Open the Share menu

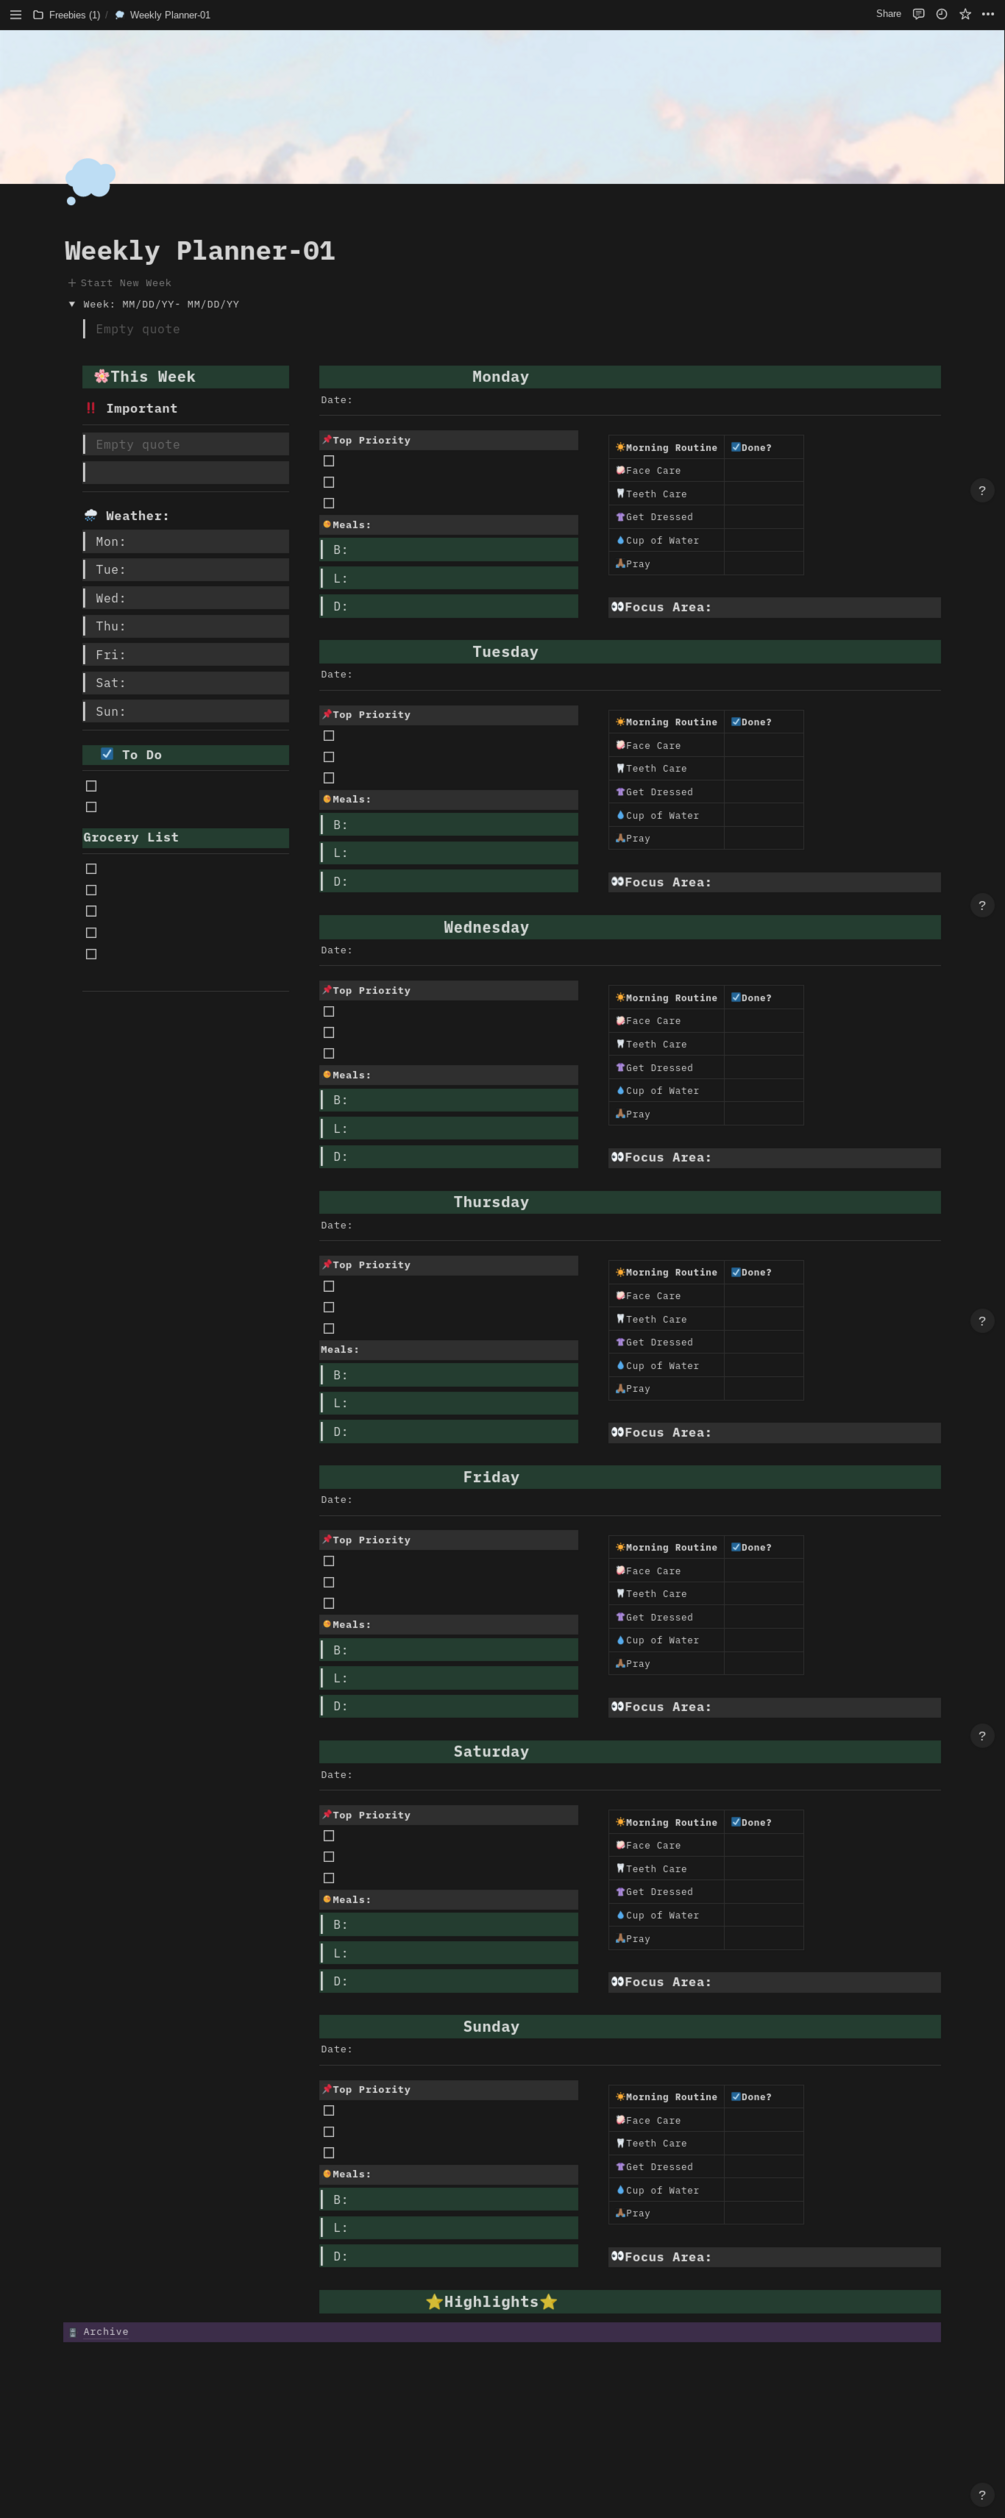point(888,14)
